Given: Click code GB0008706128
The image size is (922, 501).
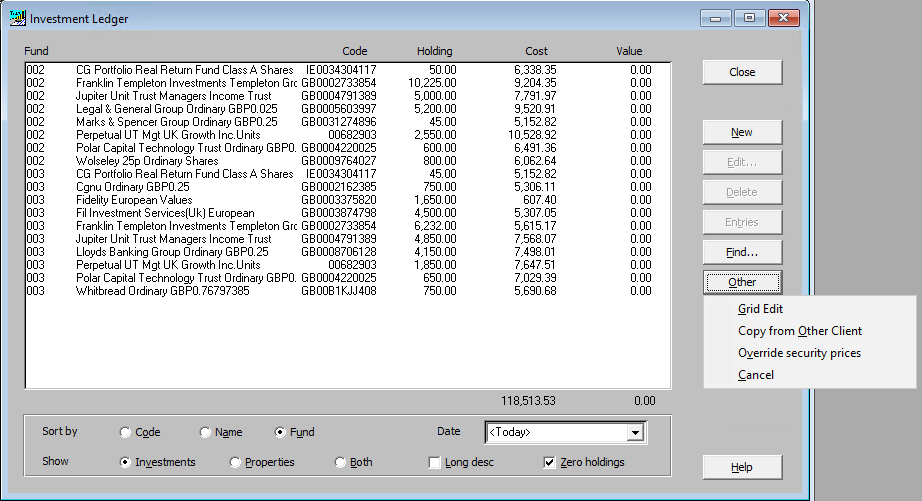Looking at the screenshot, I should click(x=339, y=252).
